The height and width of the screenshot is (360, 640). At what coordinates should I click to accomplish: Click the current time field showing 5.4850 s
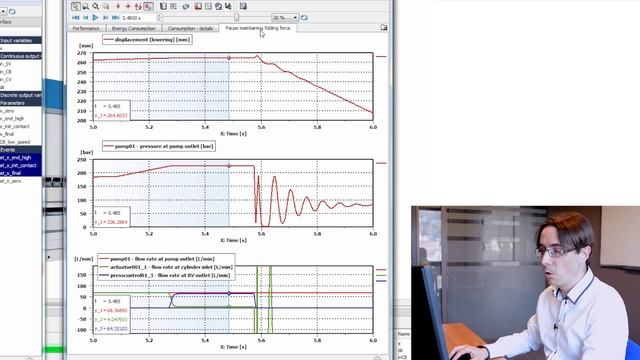coord(138,18)
